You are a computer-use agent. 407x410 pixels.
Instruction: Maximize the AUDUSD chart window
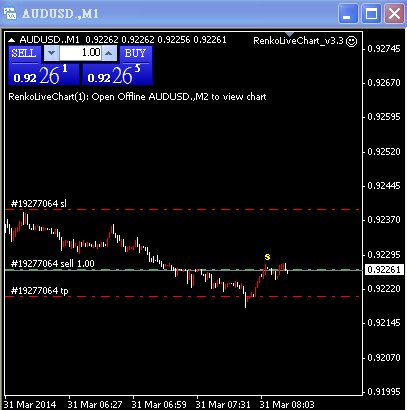click(371, 14)
